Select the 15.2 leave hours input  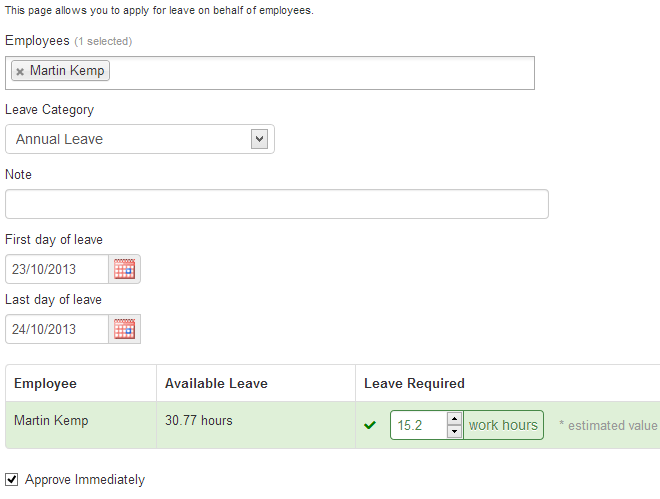pos(418,425)
